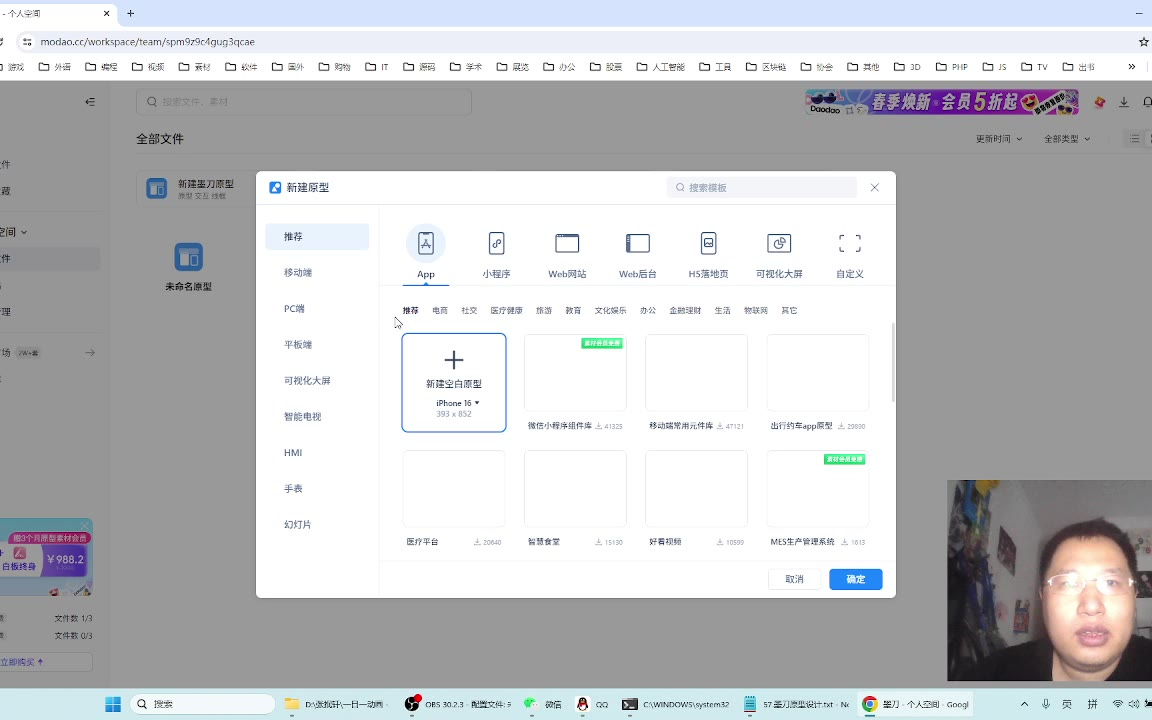Select the 可视化大屏 device type icon
Image resolution: width=1152 pixels, height=720 pixels.
coord(779,243)
